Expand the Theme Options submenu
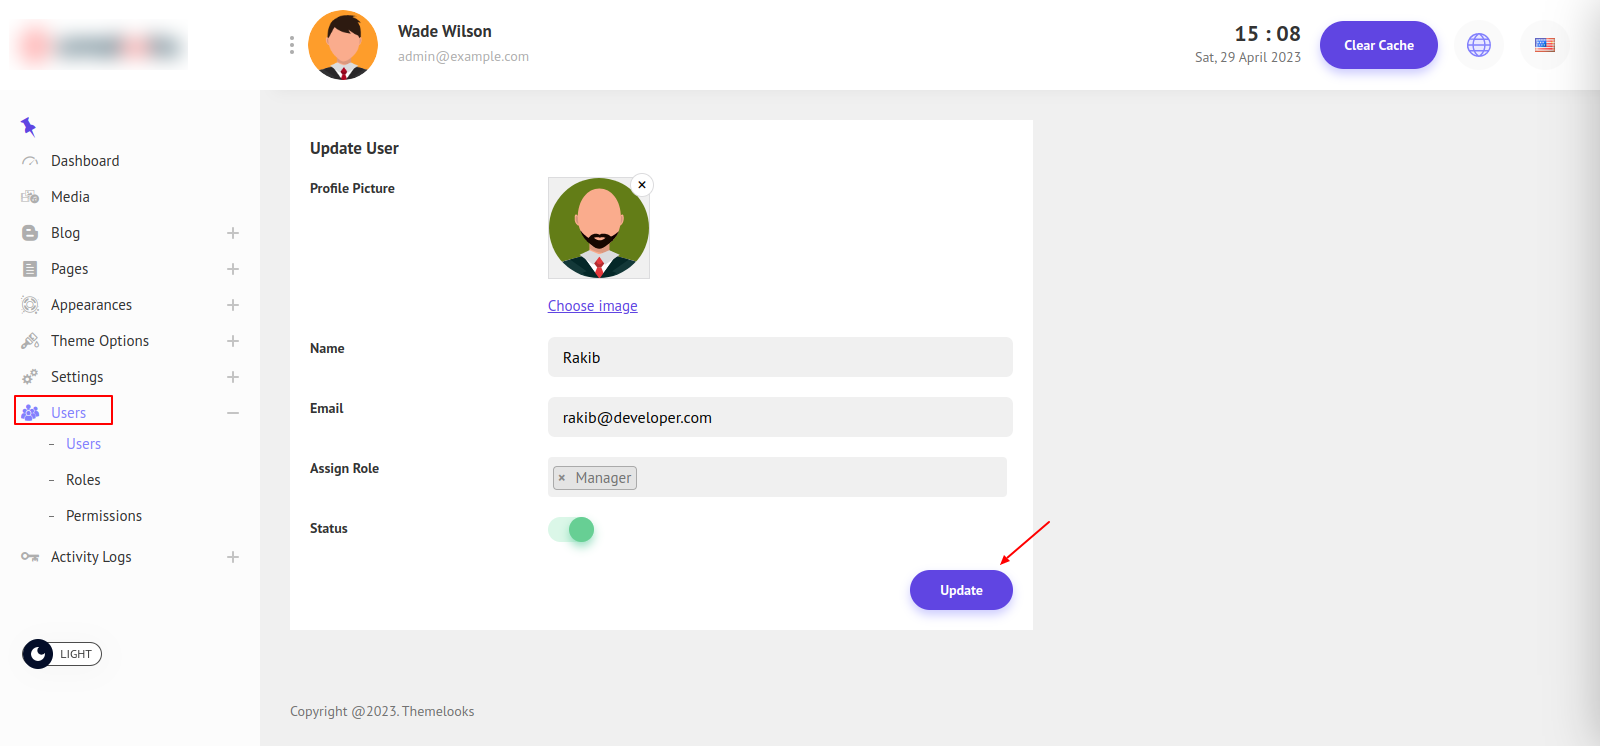The height and width of the screenshot is (746, 1600). (x=233, y=341)
